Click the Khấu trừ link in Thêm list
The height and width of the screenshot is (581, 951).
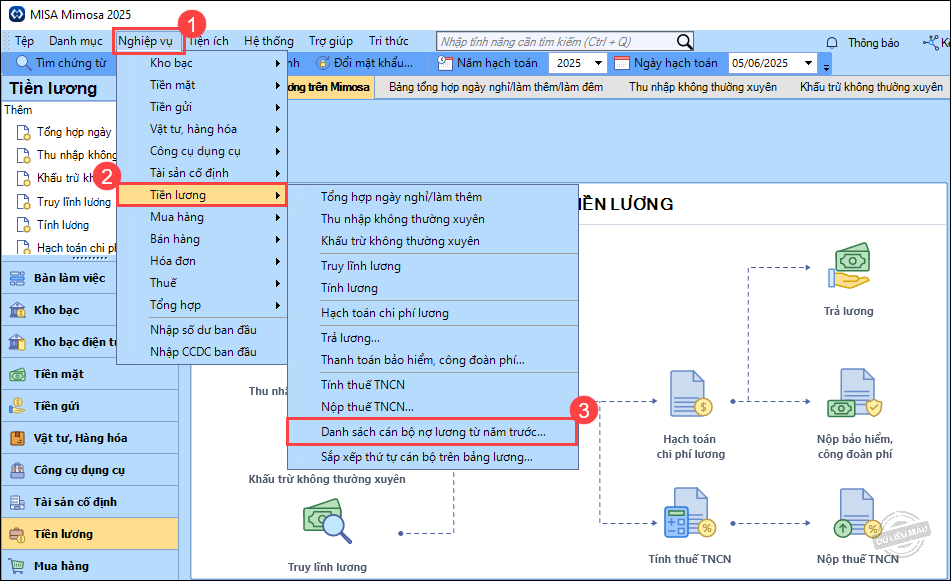coord(66,178)
